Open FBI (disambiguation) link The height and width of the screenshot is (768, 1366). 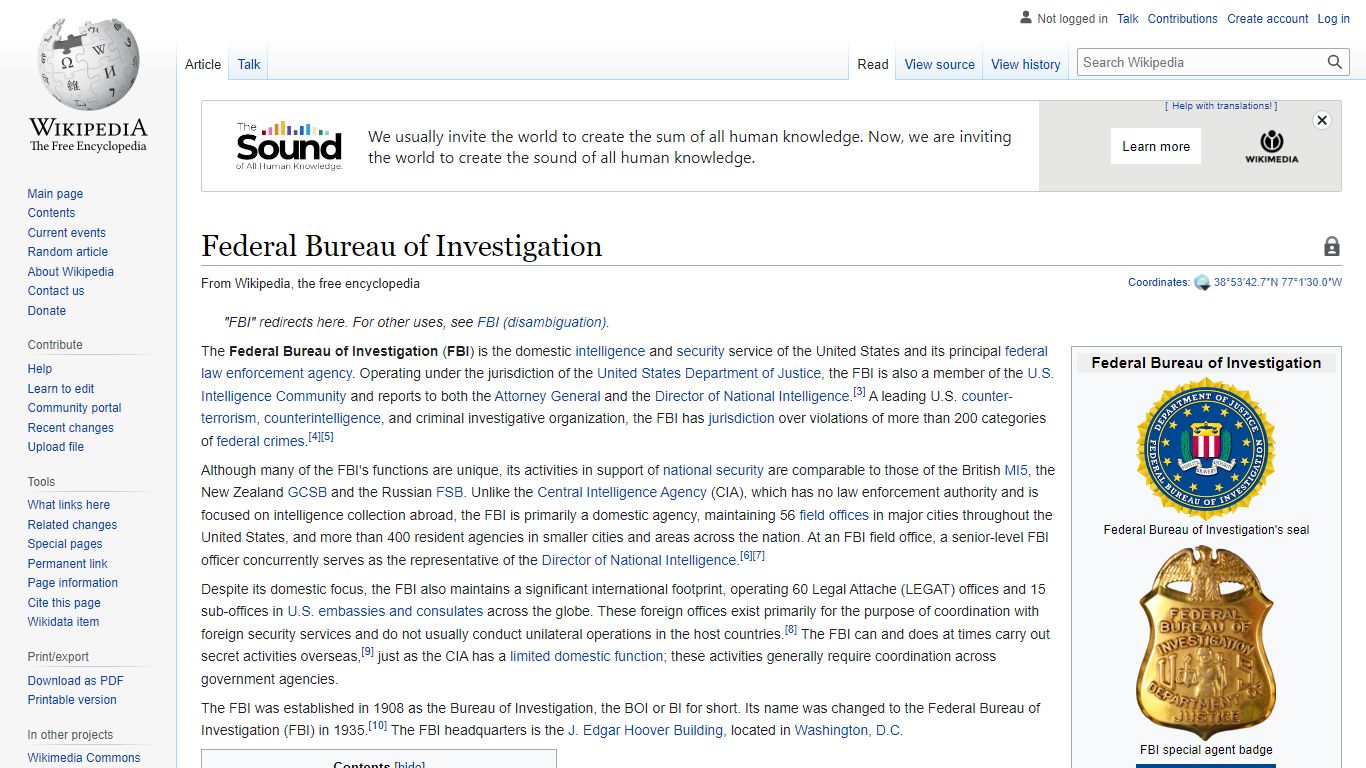[x=542, y=322]
